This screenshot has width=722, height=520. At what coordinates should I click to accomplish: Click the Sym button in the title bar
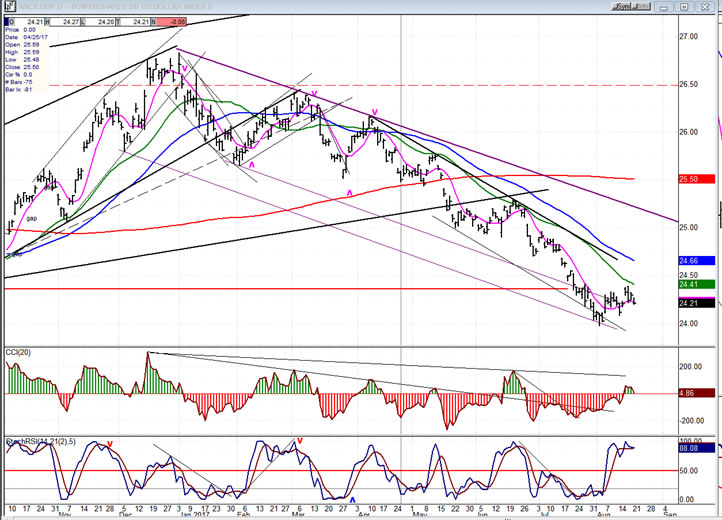pos(623,6)
